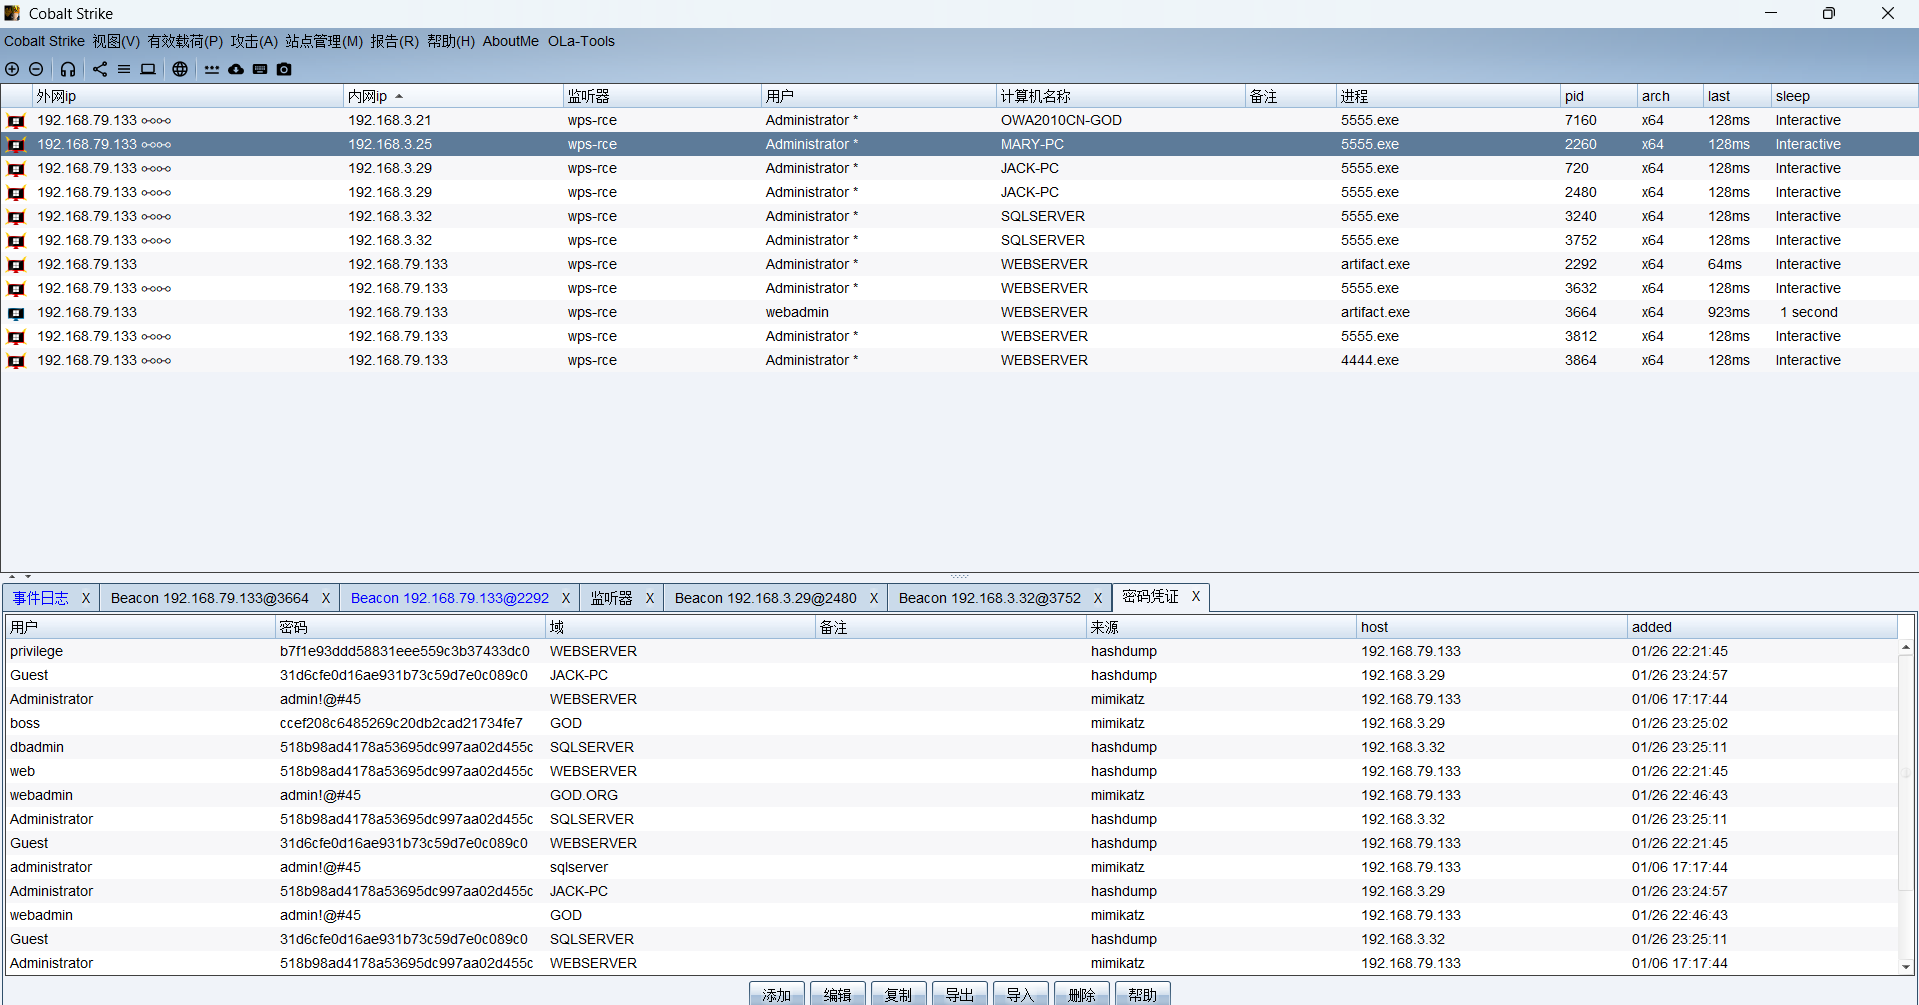Open downloaded files cloud icon
Image resolution: width=1919 pixels, height=1005 pixels.
(x=236, y=69)
